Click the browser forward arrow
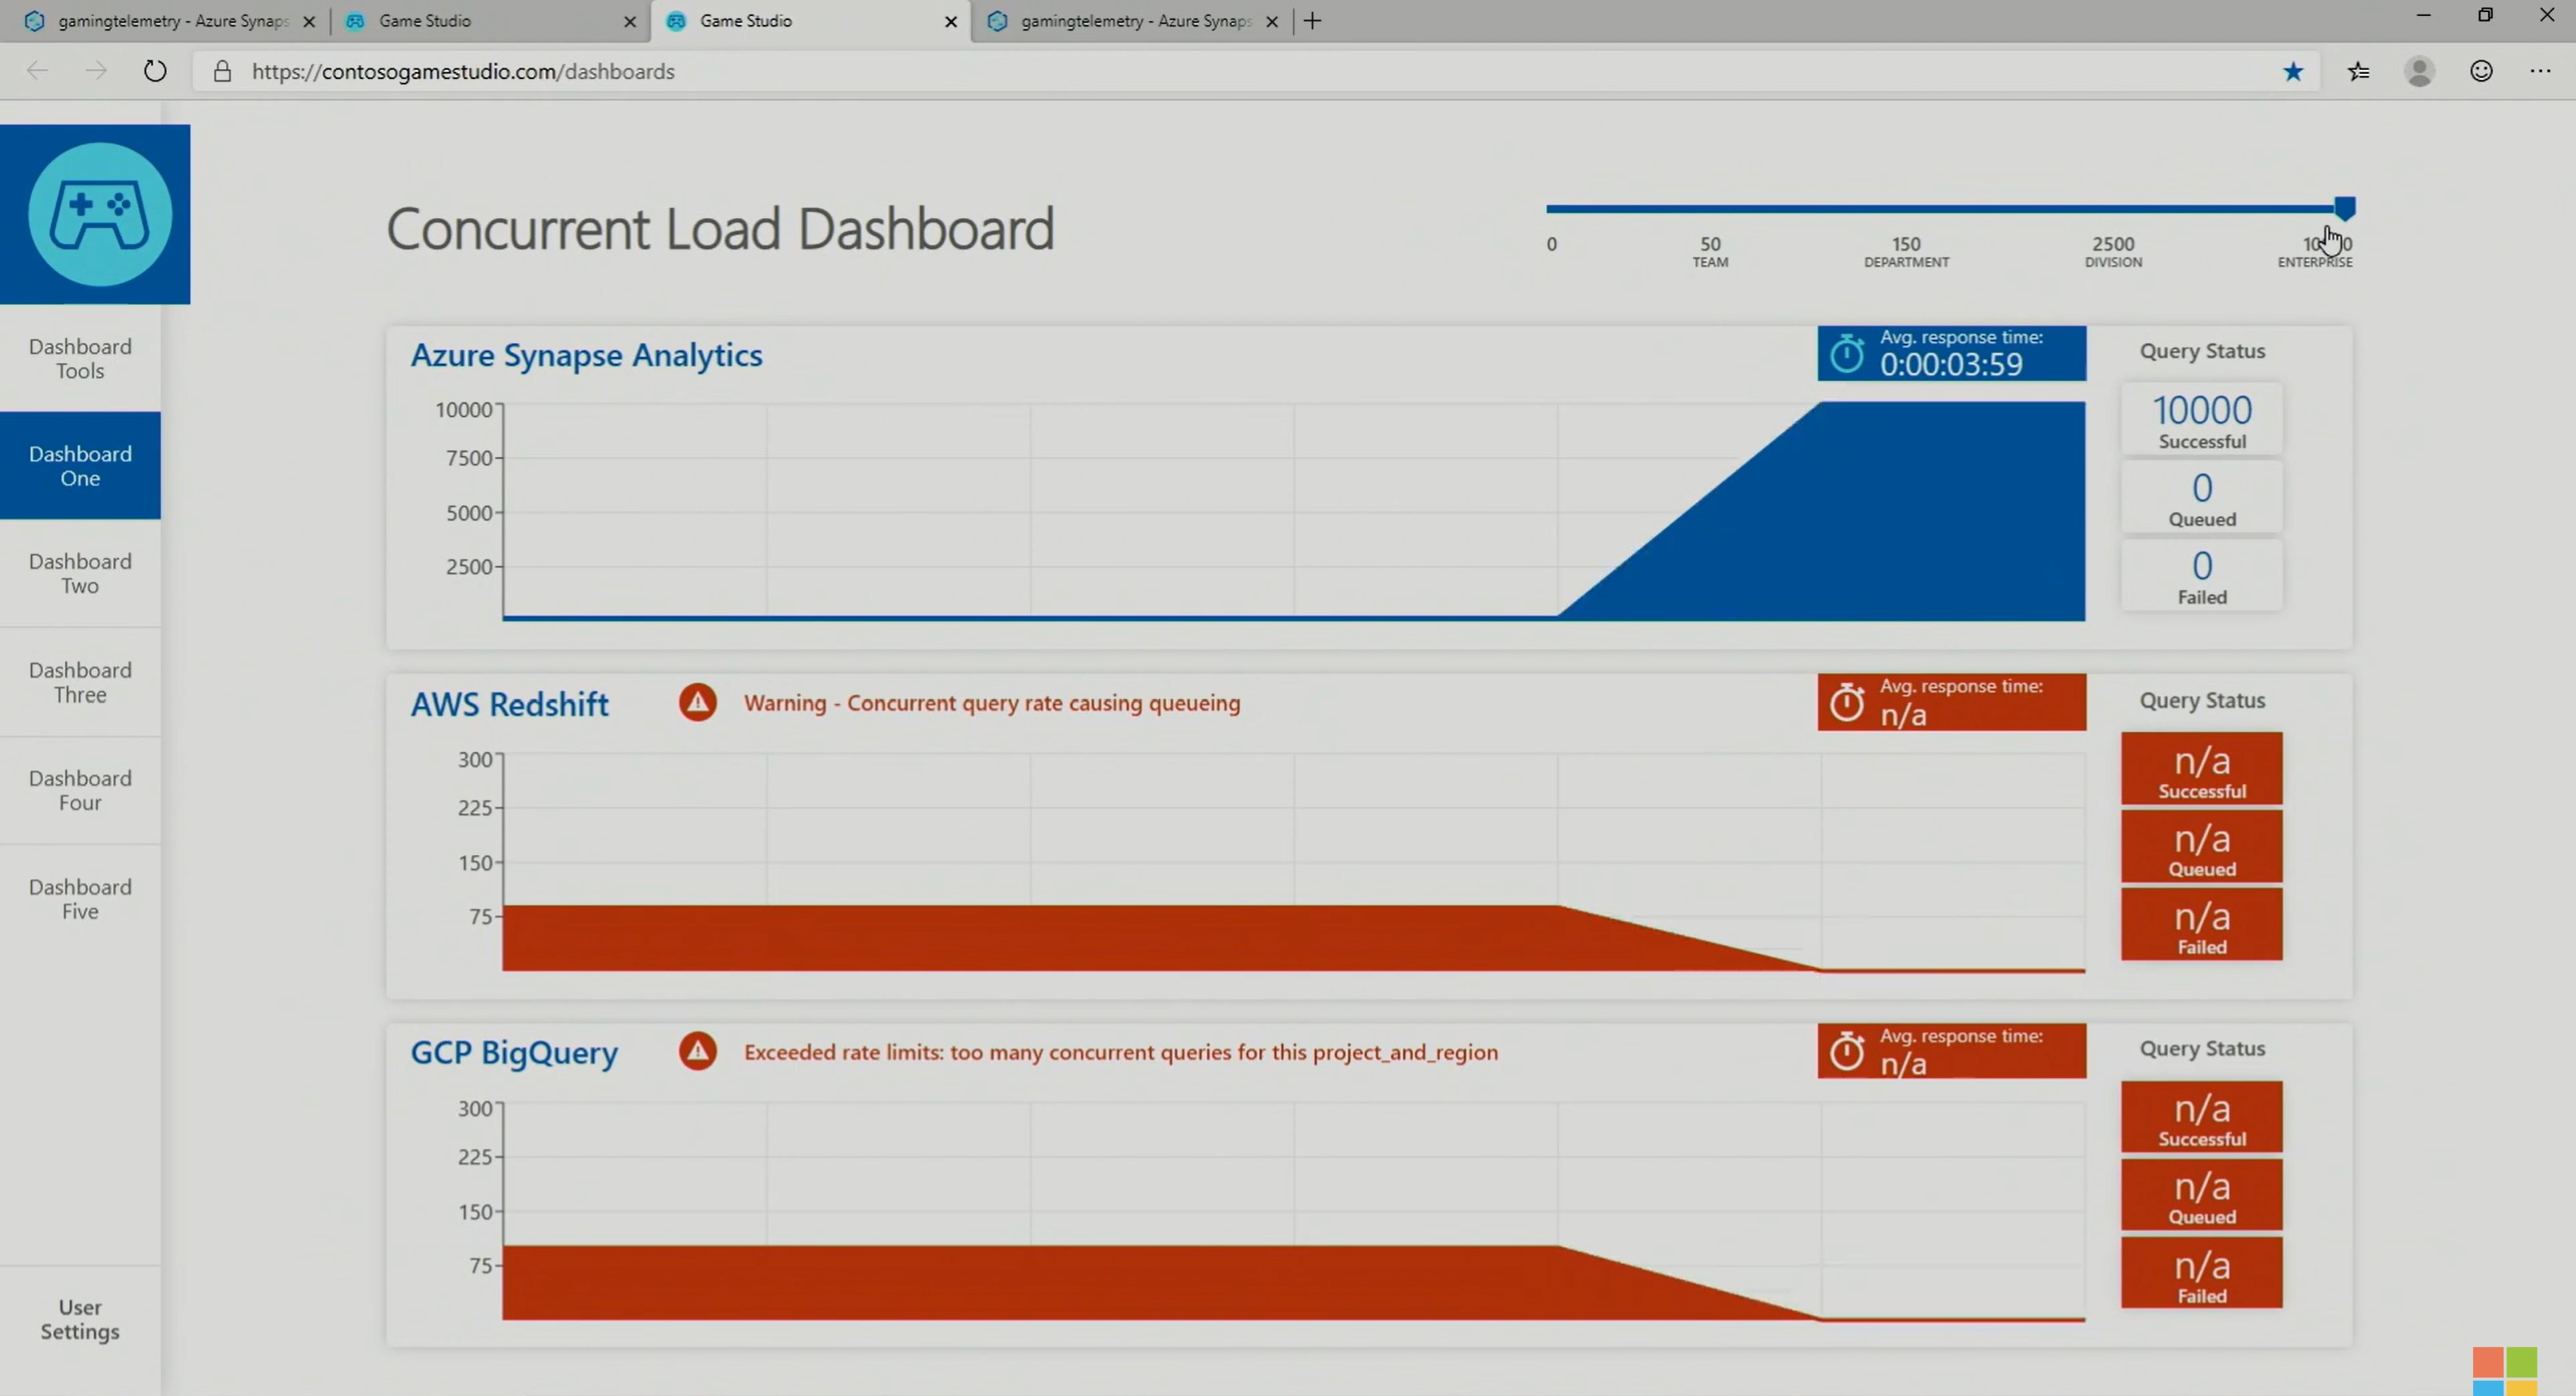 click(x=96, y=71)
